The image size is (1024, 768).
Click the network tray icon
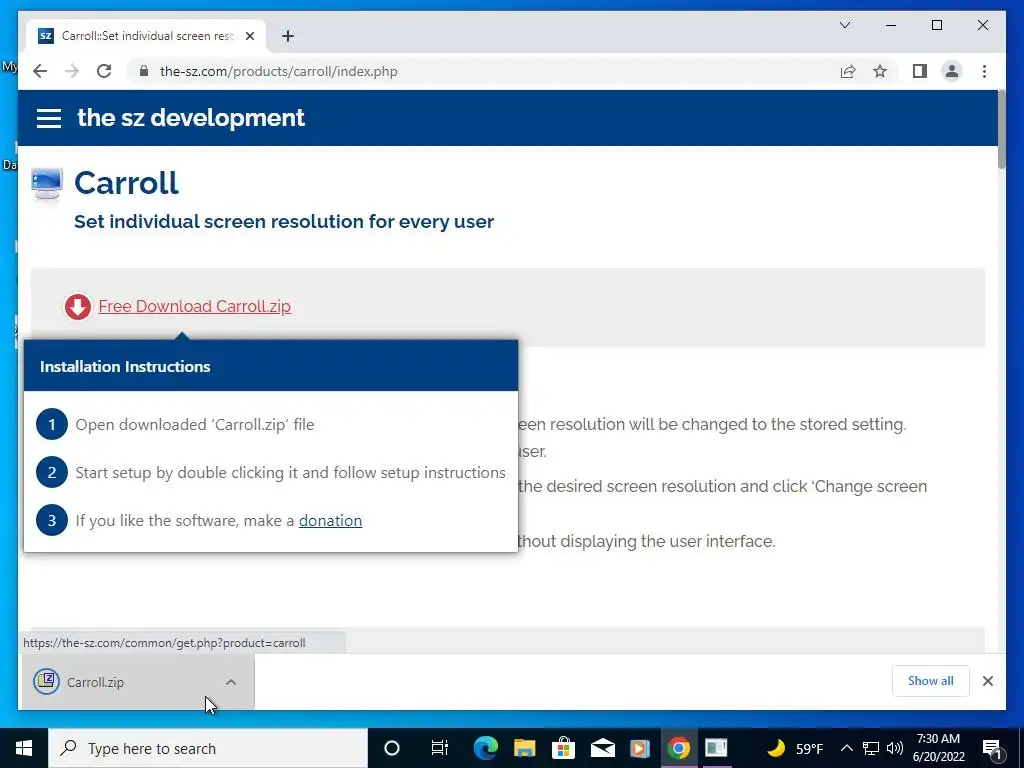[871, 748]
